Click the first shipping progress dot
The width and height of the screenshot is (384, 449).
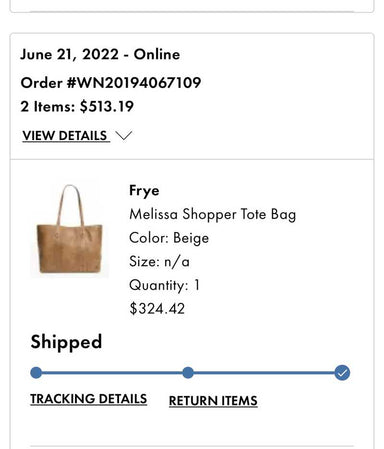point(36,373)
